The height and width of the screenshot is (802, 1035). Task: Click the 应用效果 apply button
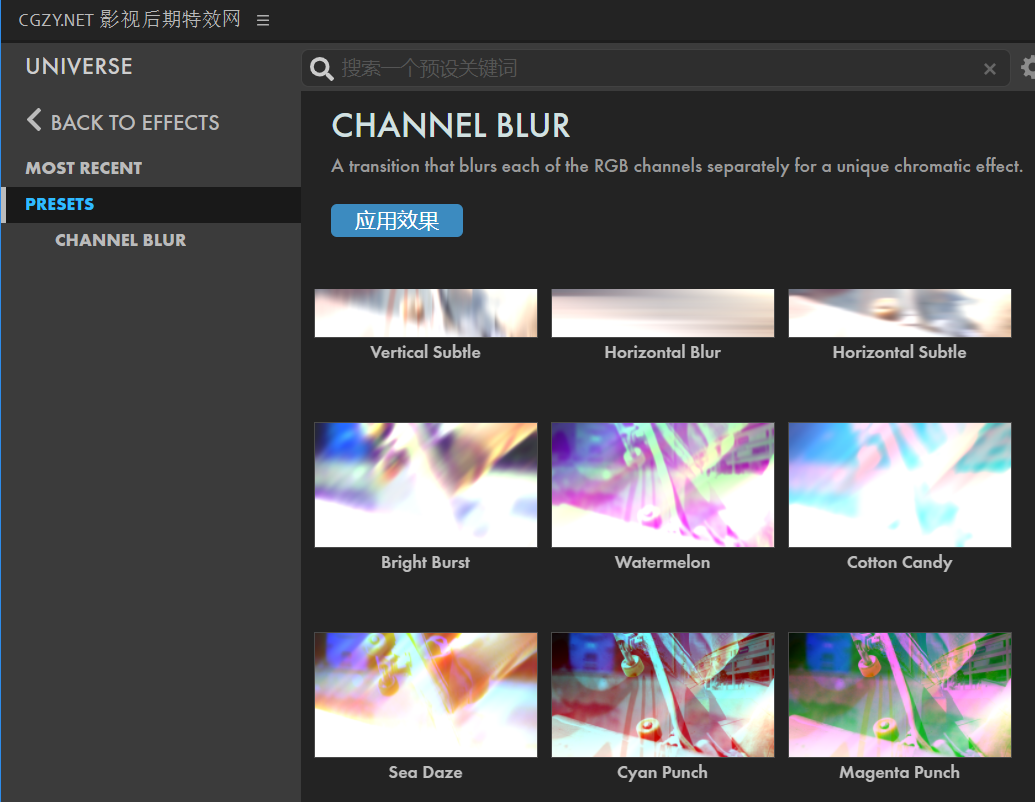[x=397, y=220]
